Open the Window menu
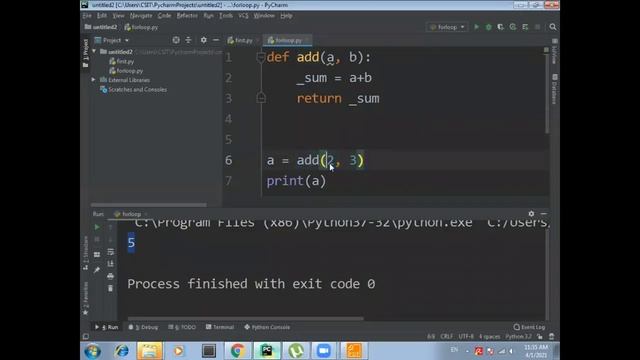Screen dimensions: 640x360 (264, 16)
